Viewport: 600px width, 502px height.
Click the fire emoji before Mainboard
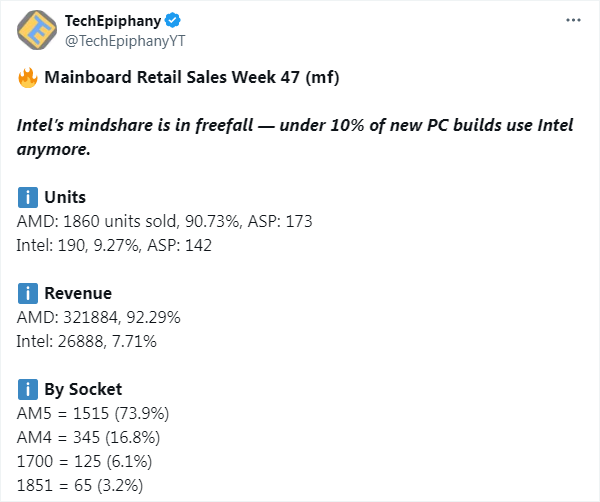pos(28,77)
